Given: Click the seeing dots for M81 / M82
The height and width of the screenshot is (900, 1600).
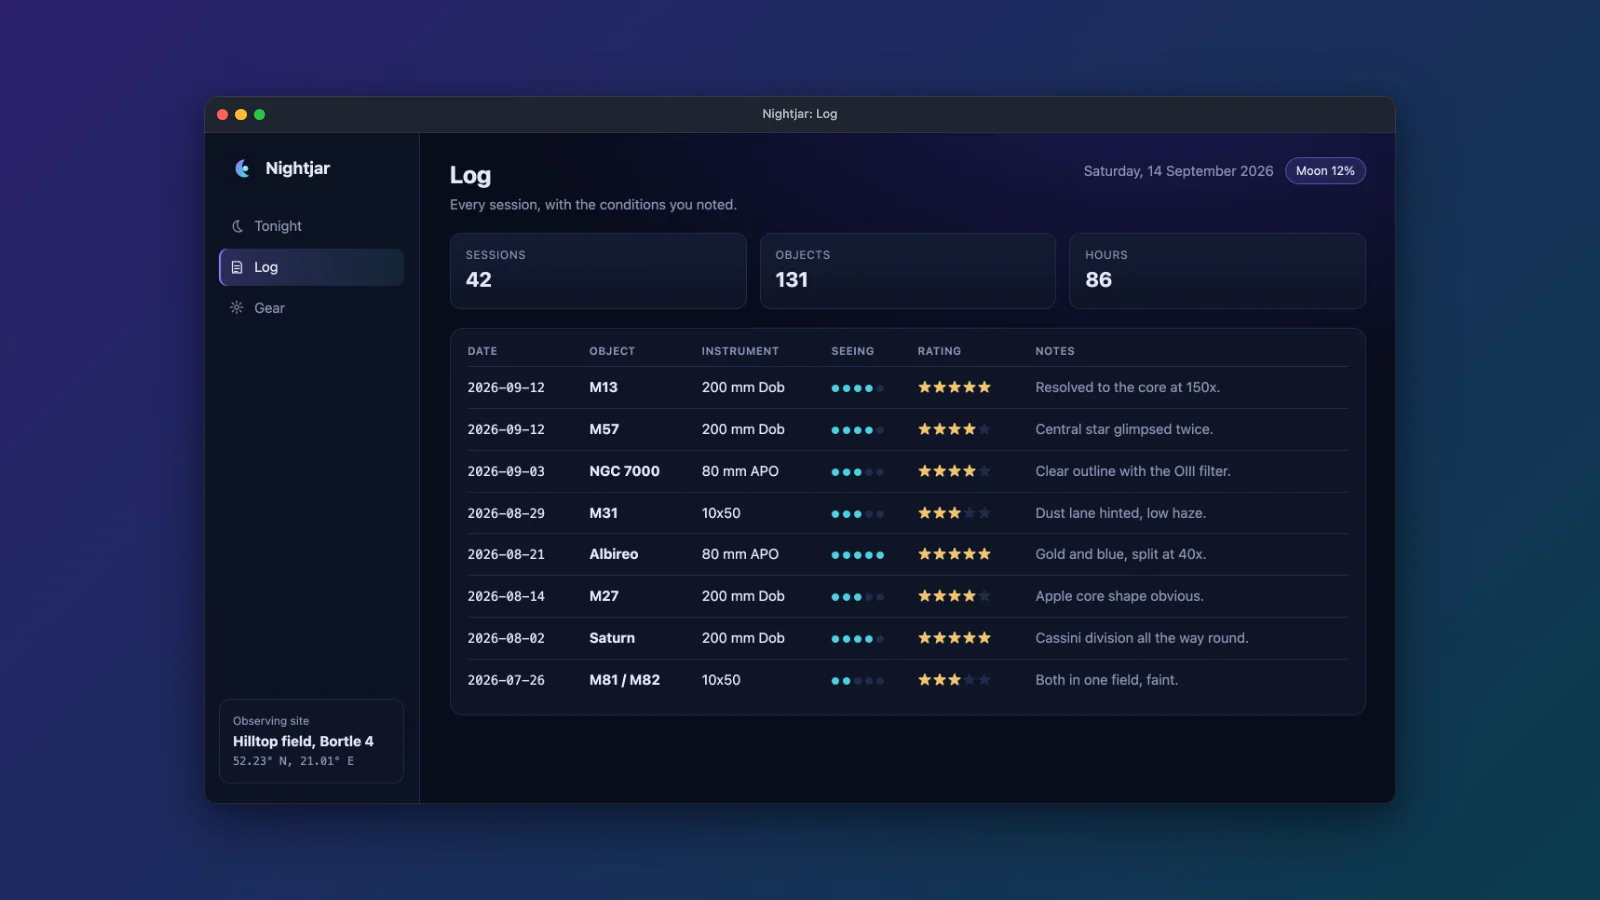Looking at the screenshot, I should tap(858, 681).
